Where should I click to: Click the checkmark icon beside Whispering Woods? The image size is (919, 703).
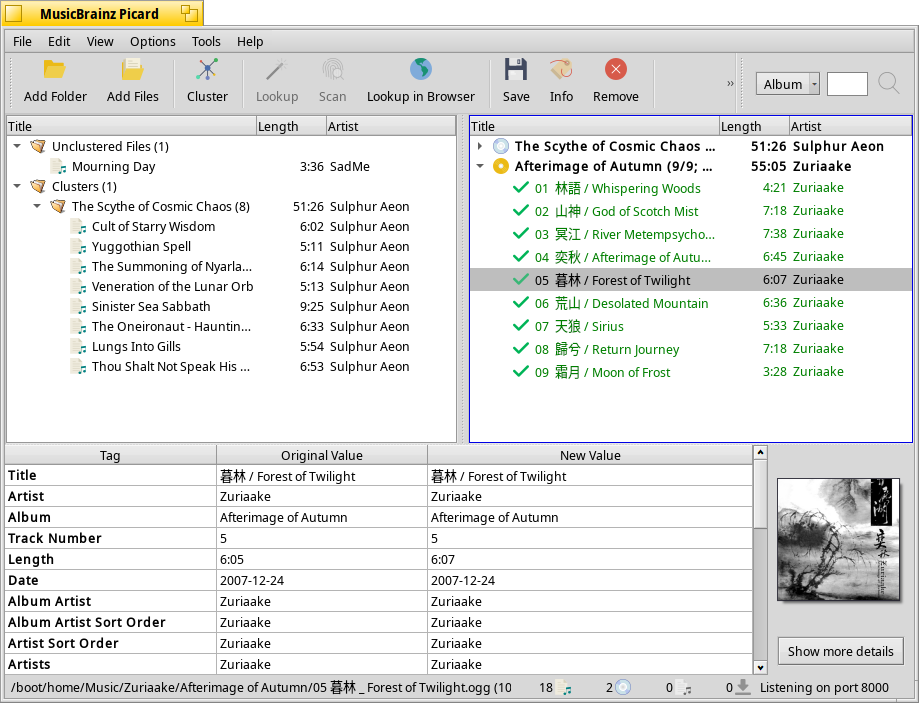(x=520, y=188)
